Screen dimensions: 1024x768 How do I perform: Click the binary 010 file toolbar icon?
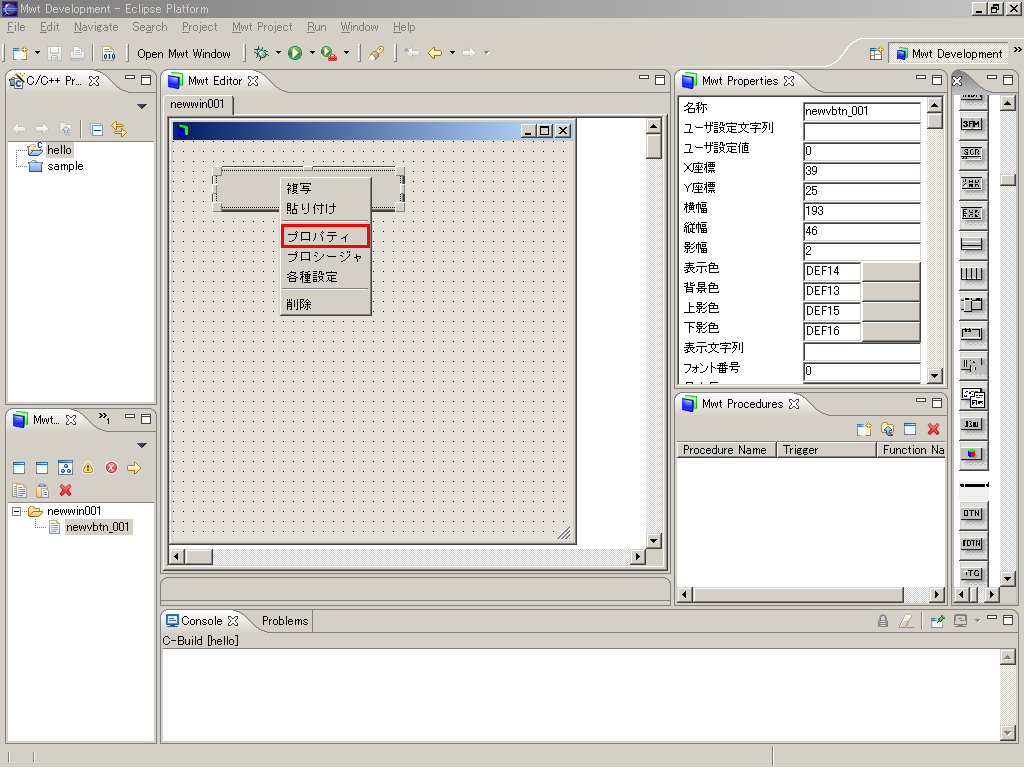coord(108,54)
